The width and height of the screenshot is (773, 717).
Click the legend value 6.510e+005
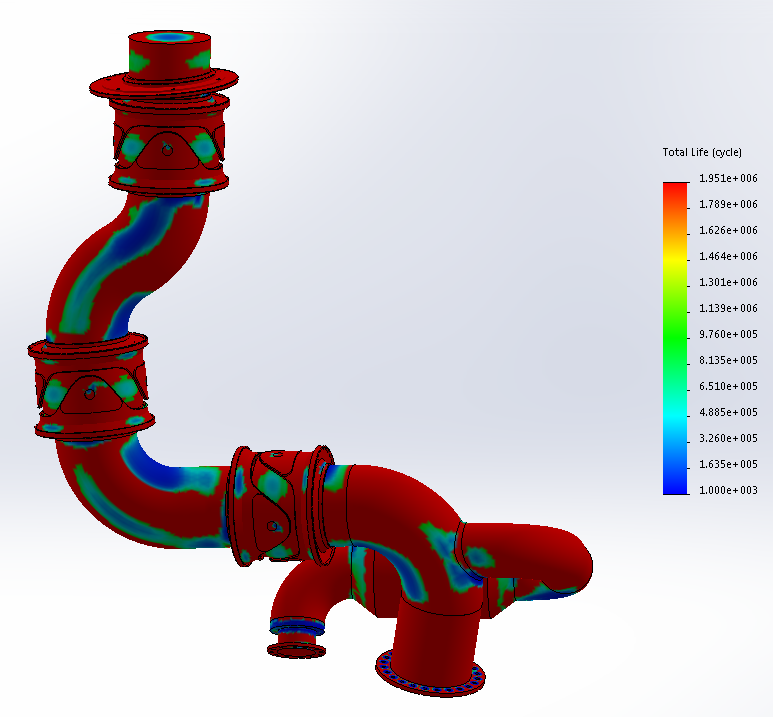pyautogui.click(x=728, y=386)
